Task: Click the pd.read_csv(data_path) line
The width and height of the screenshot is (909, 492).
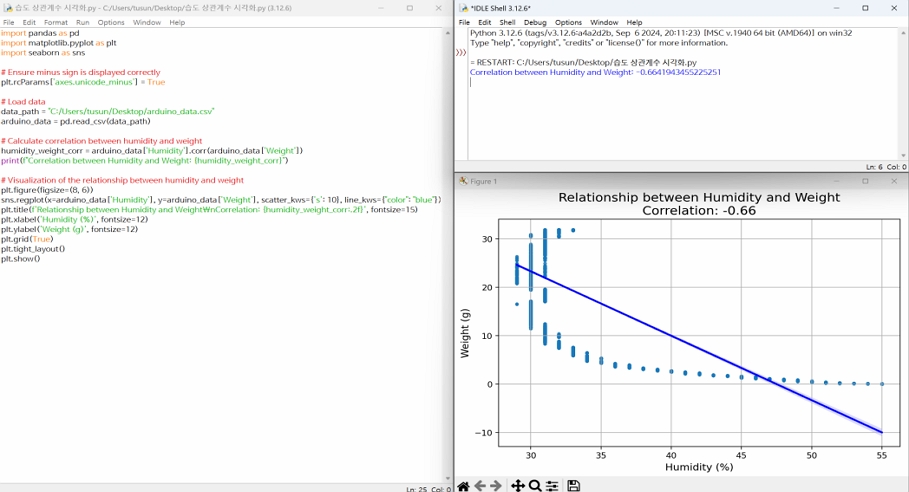Action: (x=75, y=121)
